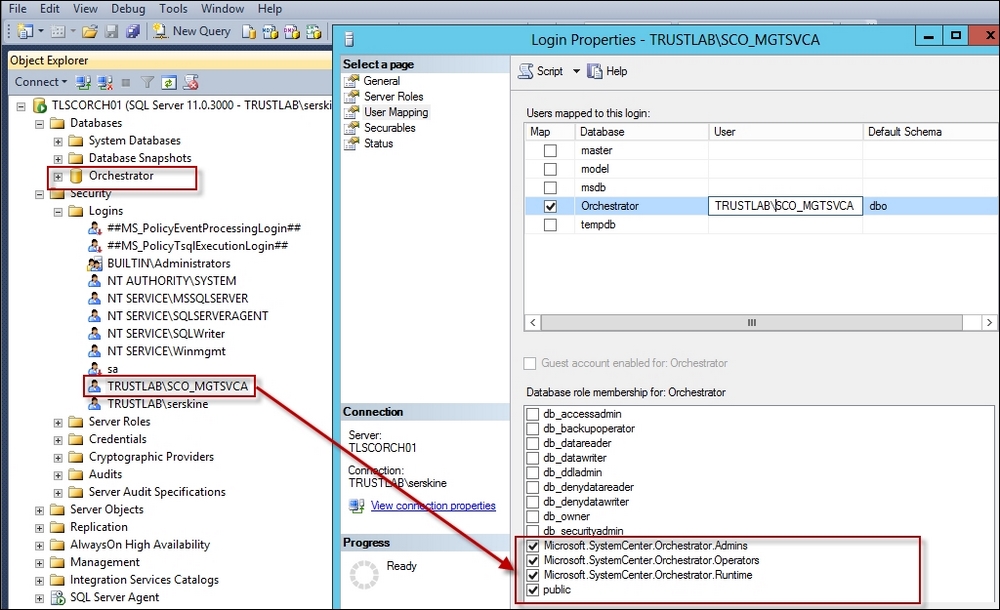This screenshot has width=1000, height=610.
Task: Open the Server Roles page
Action: (x=393, y=96)
